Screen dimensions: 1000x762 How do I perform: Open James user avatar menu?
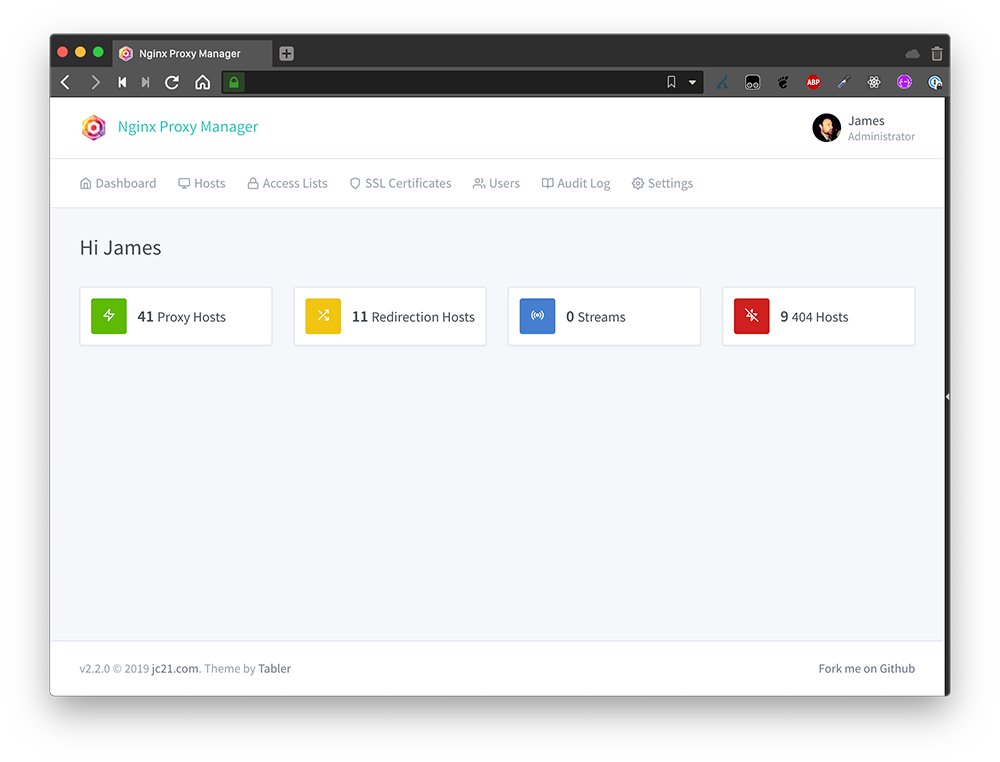[x=827, y=128]
